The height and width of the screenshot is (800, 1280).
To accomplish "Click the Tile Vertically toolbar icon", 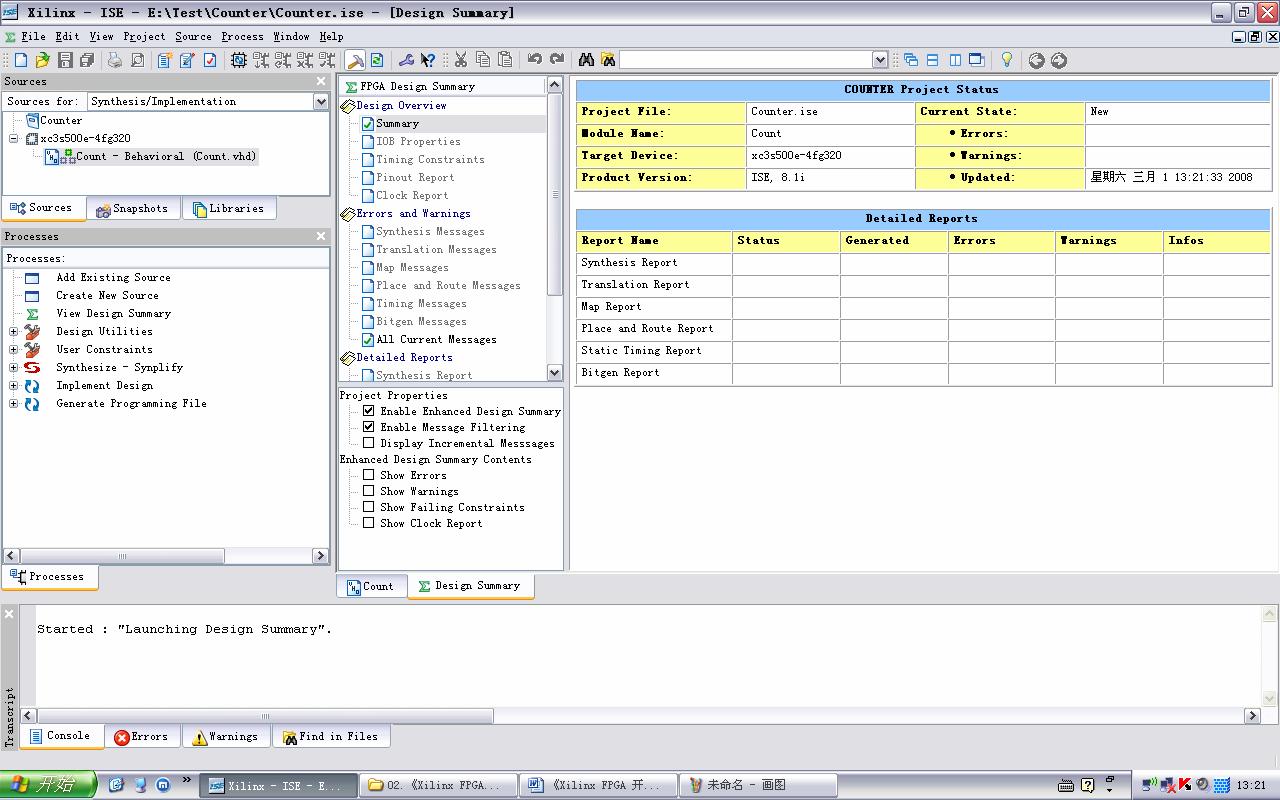I will click(955, 60).
